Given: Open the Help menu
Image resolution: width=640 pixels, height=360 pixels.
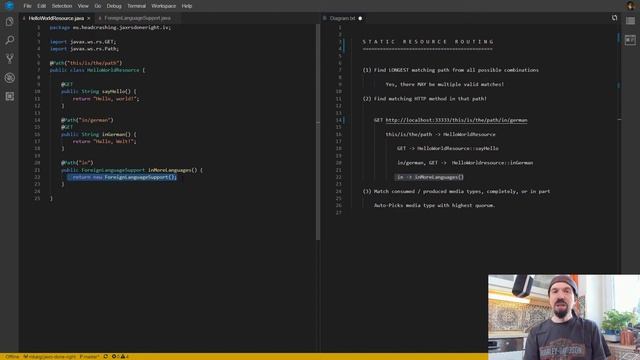Looking at the screenshot, I should [x=187, y=6].
